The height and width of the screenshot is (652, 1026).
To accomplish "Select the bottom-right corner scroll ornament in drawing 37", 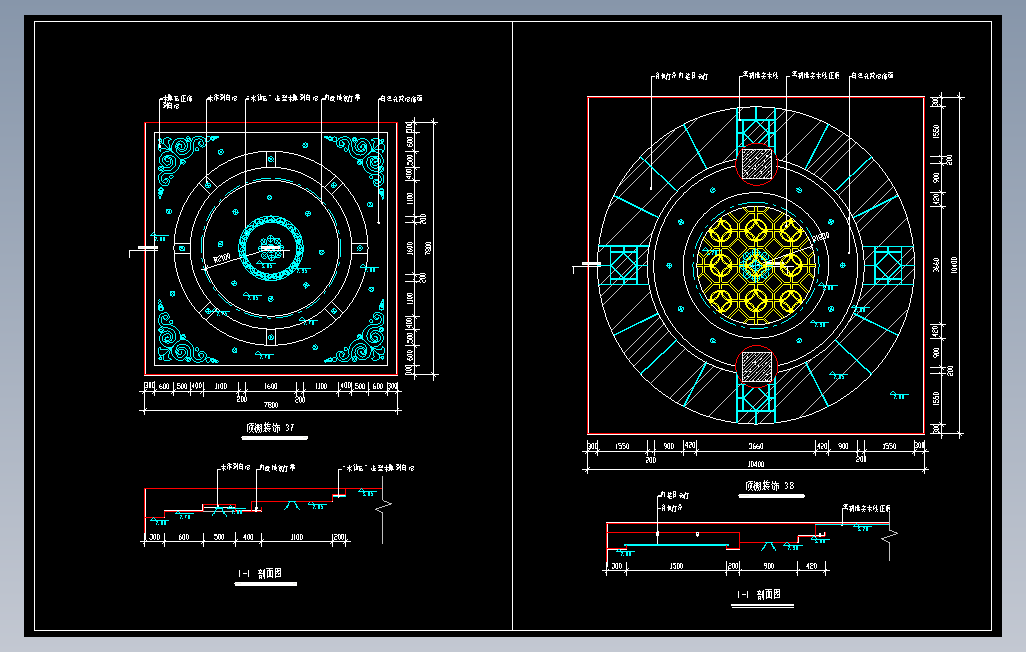I will click(x=355, y=332).
